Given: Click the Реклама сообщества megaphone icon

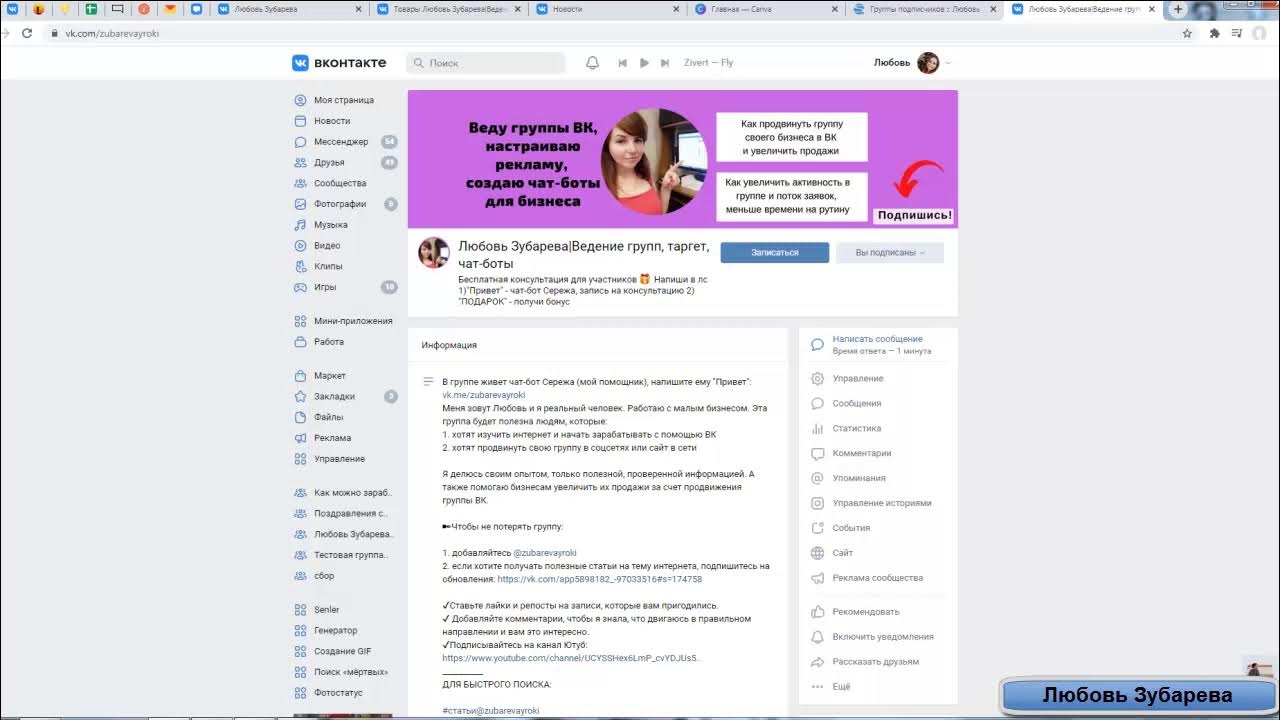Looking at the screenshot, I should click(x=817, y=578).
